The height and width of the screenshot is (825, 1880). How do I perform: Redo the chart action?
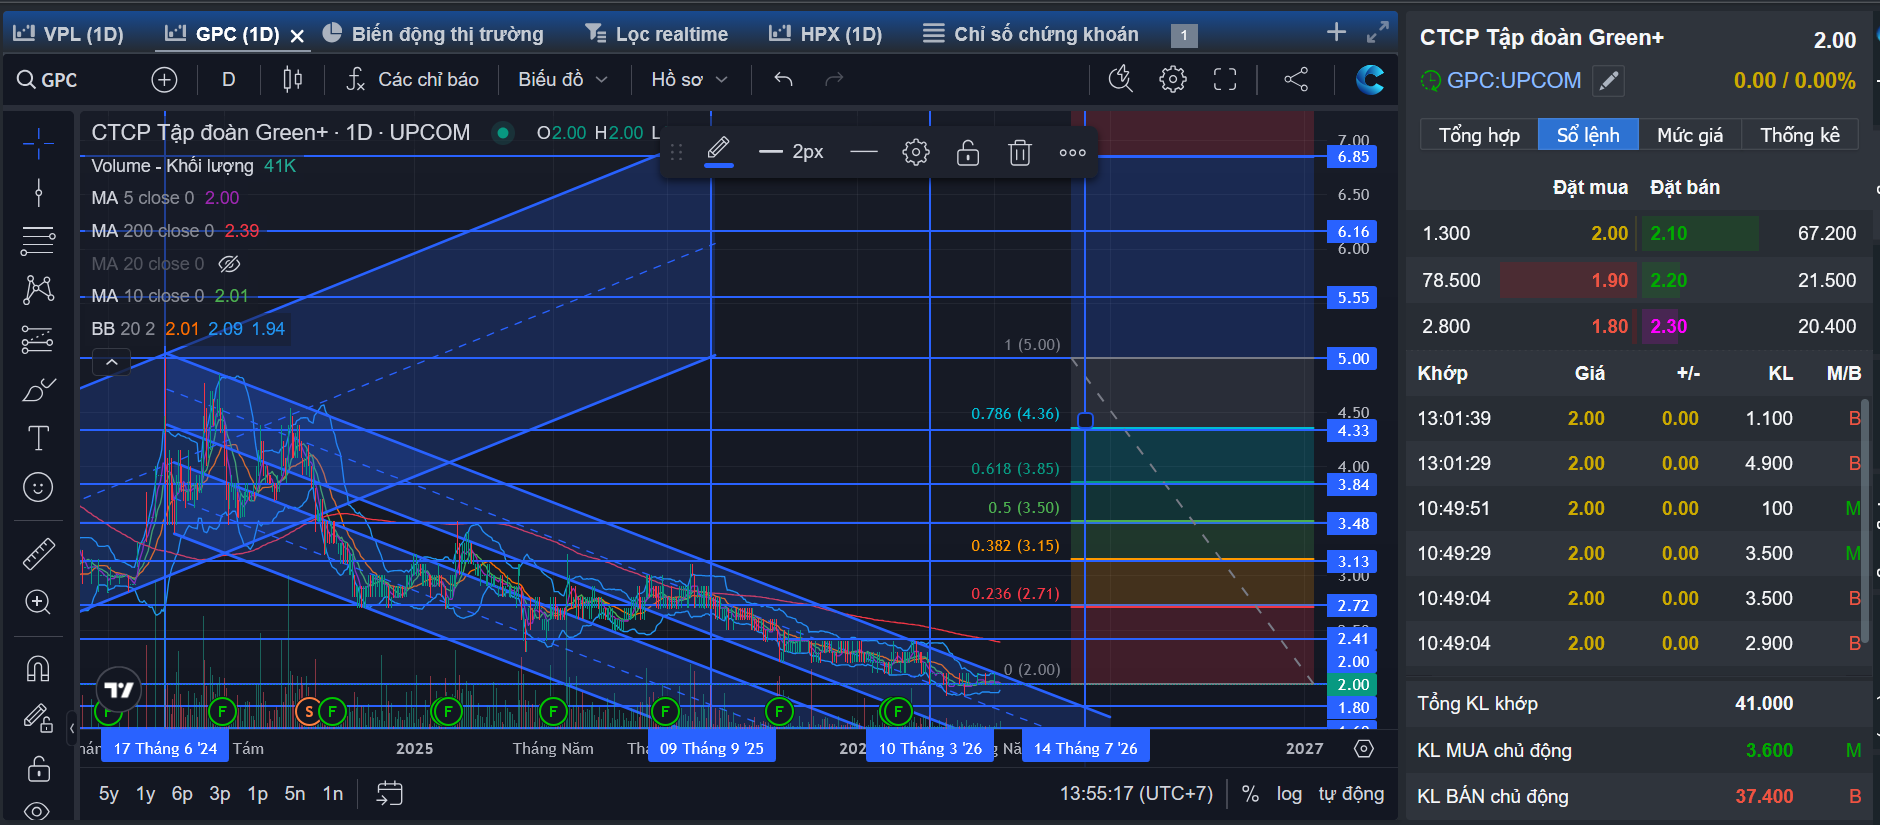[834, 80]
